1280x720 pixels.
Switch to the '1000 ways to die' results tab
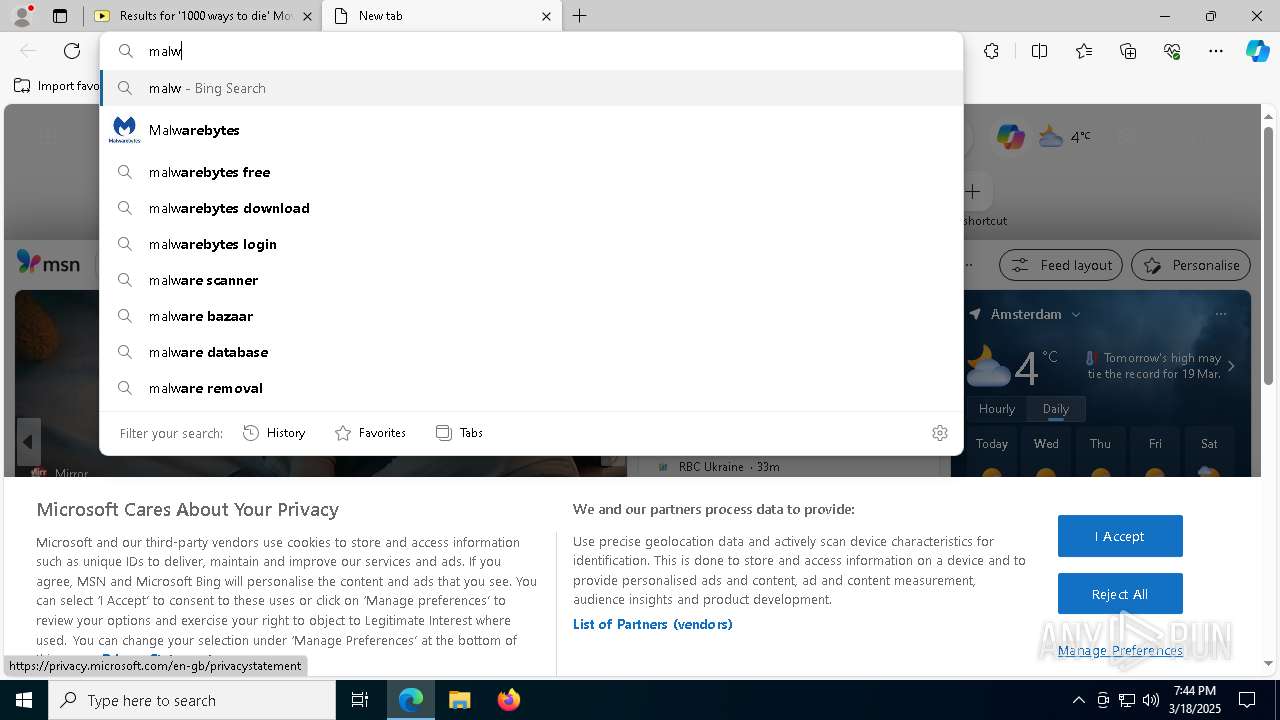(203, 16)
